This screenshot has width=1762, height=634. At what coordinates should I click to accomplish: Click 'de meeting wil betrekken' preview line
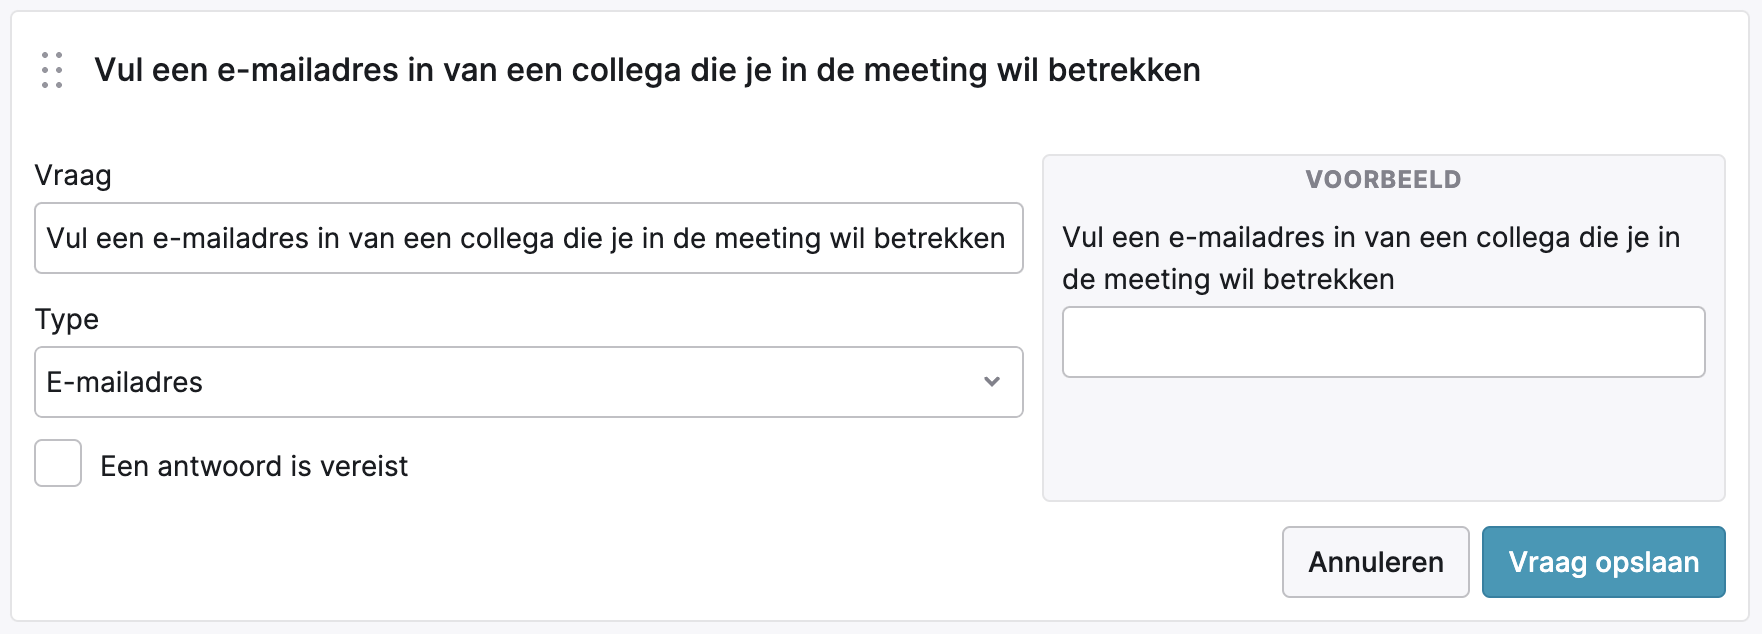coord(1228,280)
